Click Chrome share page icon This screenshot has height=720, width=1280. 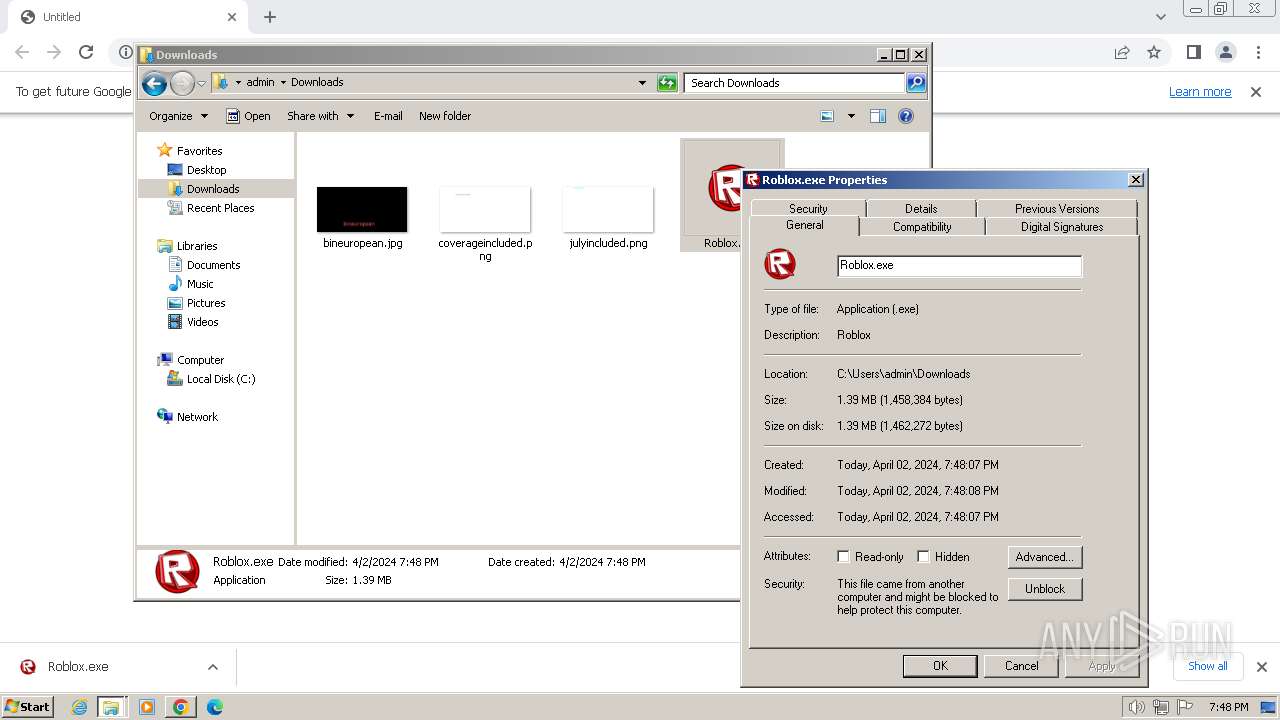pyautogui.click(x=1122, y=52)
